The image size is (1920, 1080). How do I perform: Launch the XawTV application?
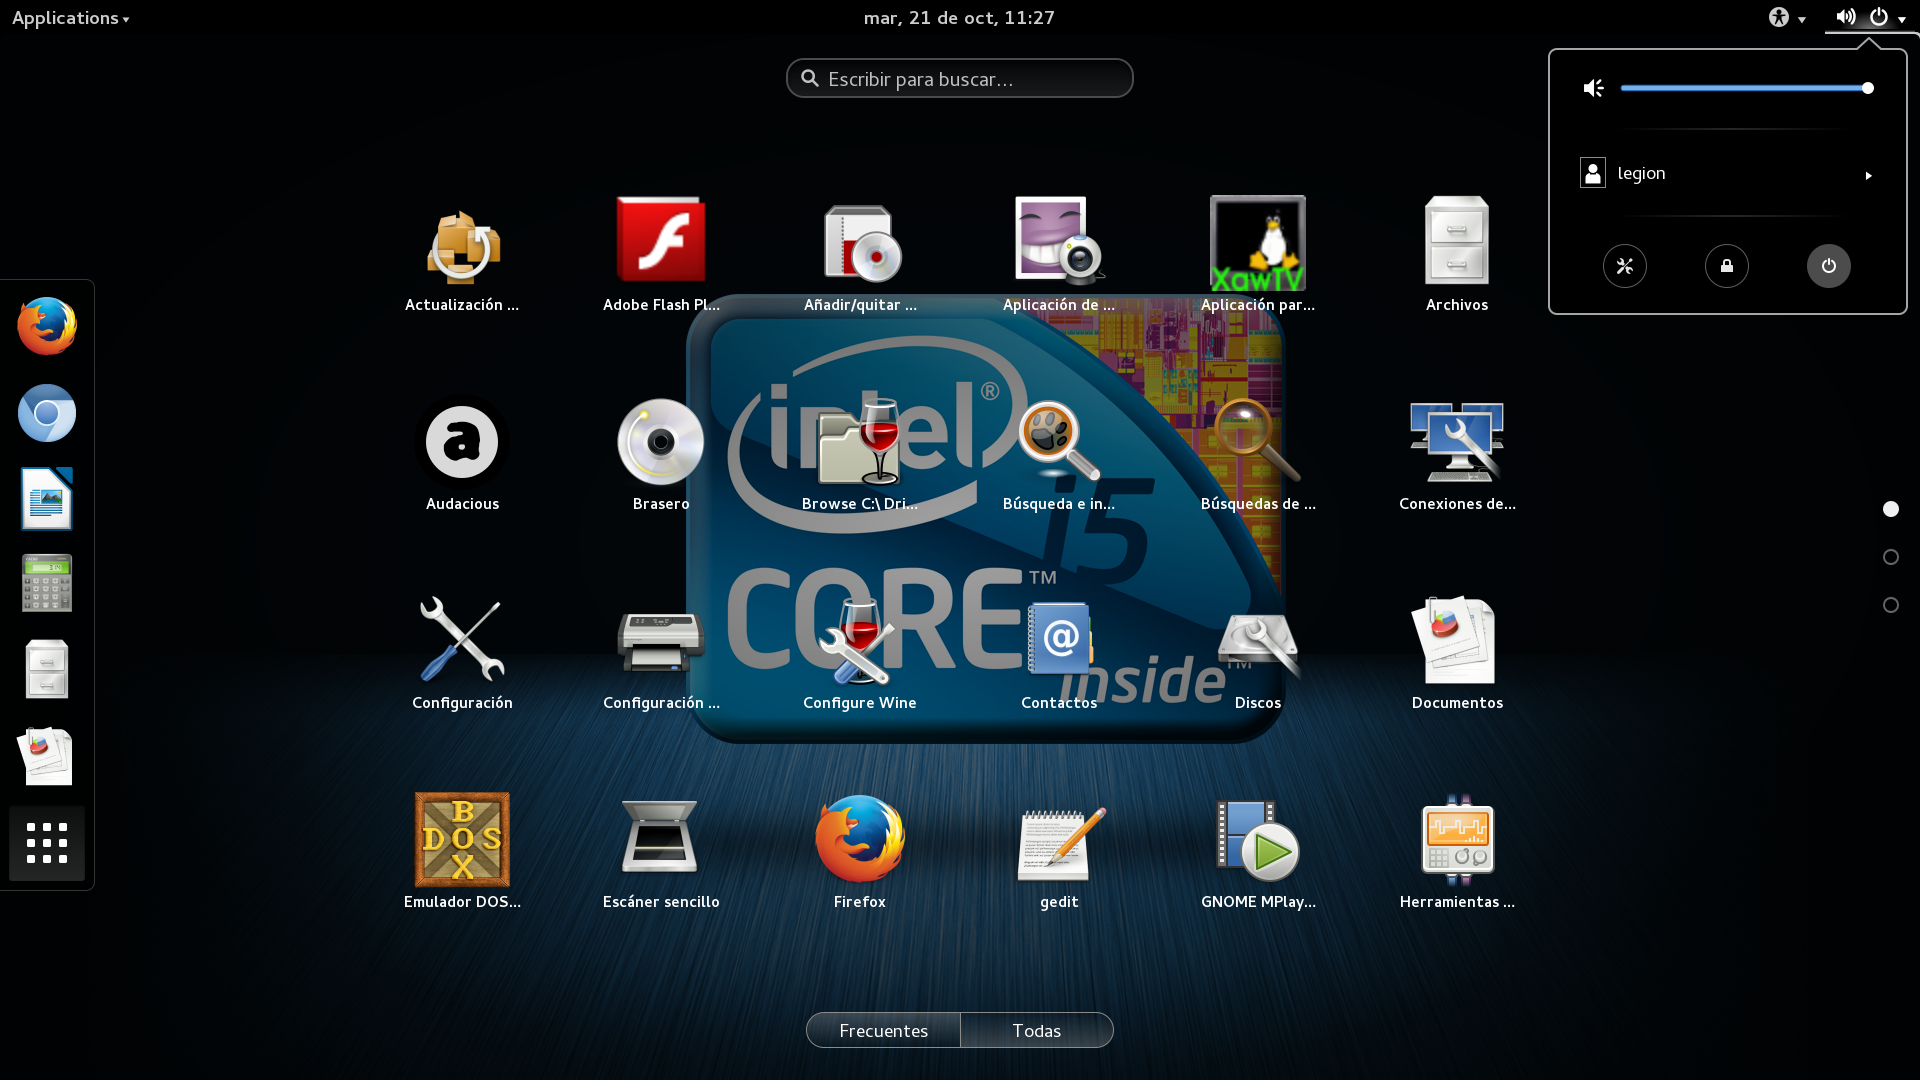point(1258,256)
